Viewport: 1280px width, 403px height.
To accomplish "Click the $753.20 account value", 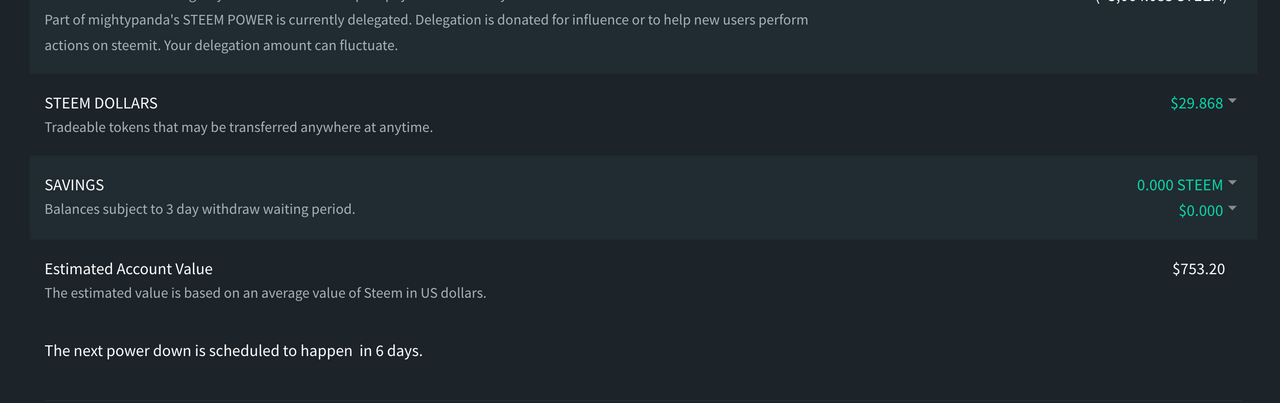I will click(x=1198, y=269).
